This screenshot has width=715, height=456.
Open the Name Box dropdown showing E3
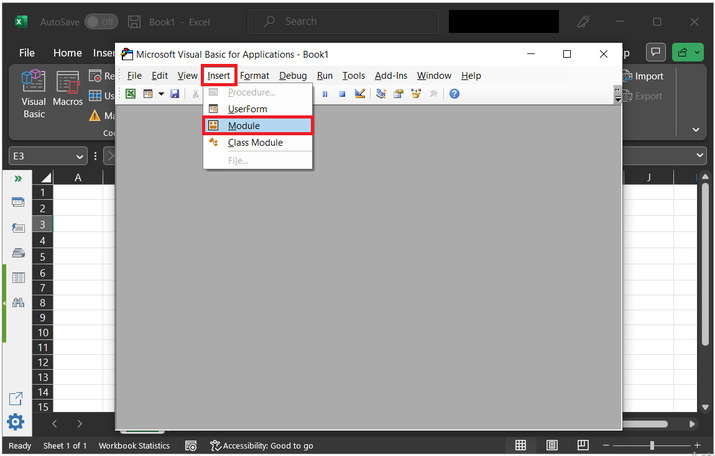(x=80, y=157)
